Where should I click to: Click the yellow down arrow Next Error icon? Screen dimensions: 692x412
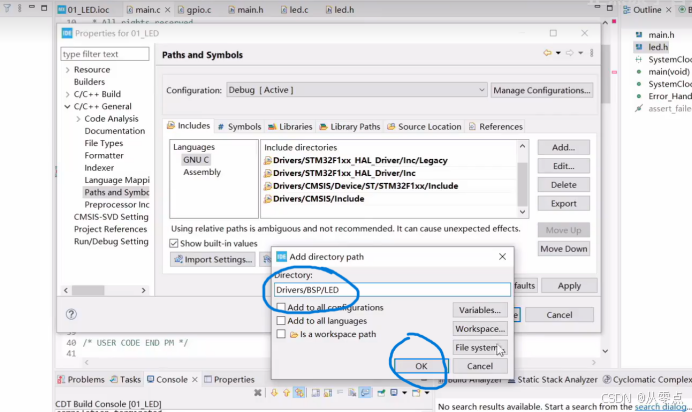pos(274,393)
